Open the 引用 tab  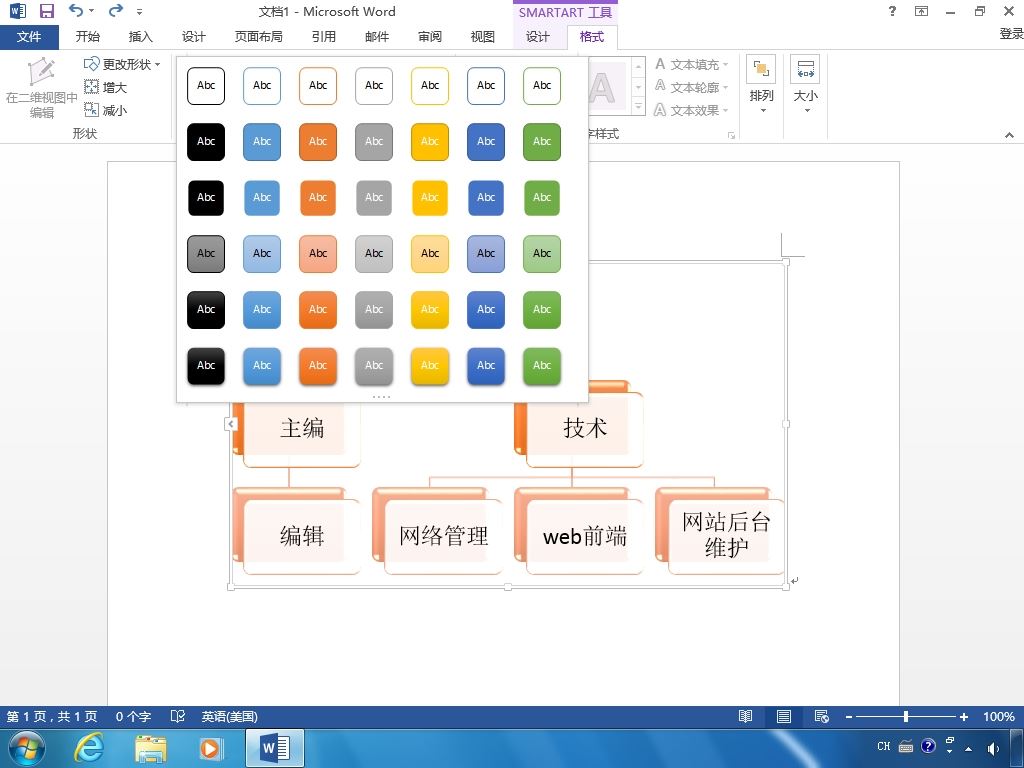pos(323,37)
